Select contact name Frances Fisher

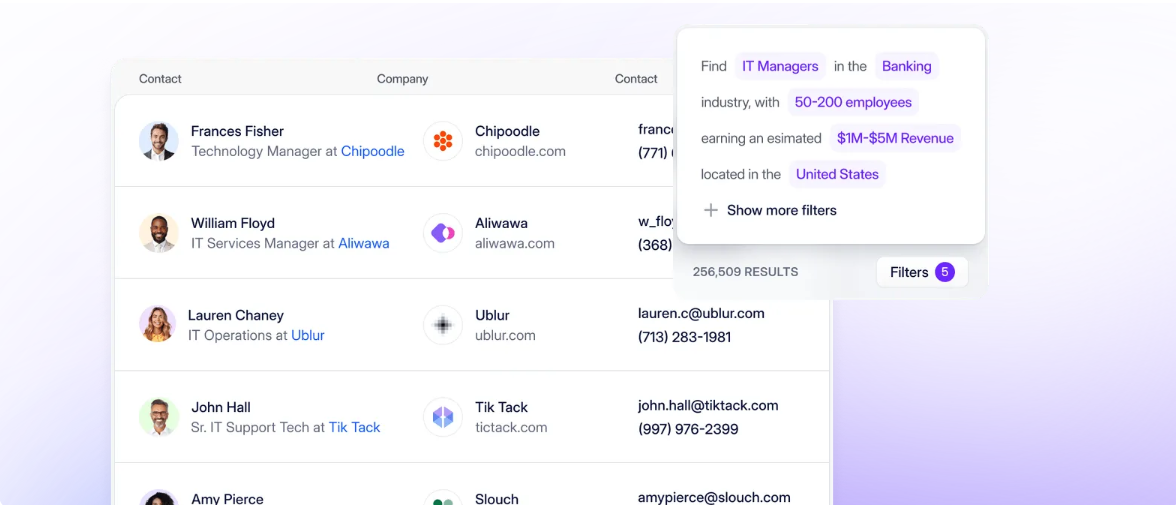pyautogui.click(x=237, y=131)
